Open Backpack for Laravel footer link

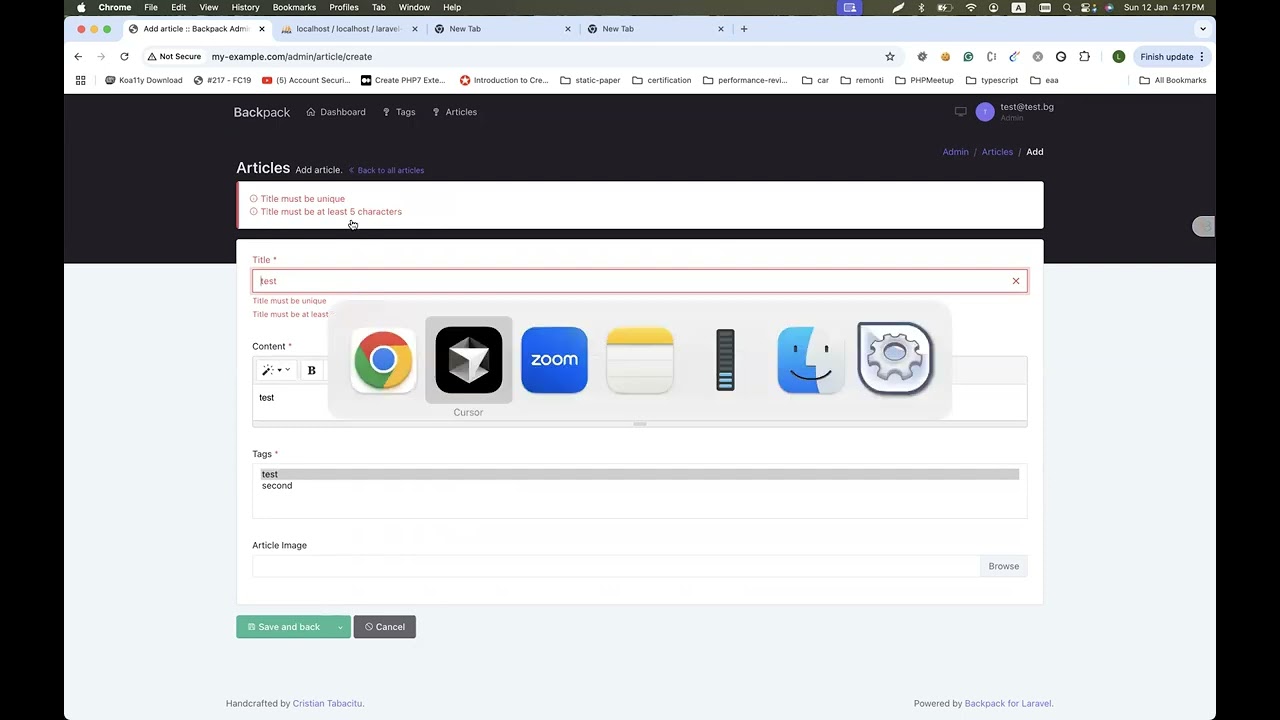click(1008, 704)
